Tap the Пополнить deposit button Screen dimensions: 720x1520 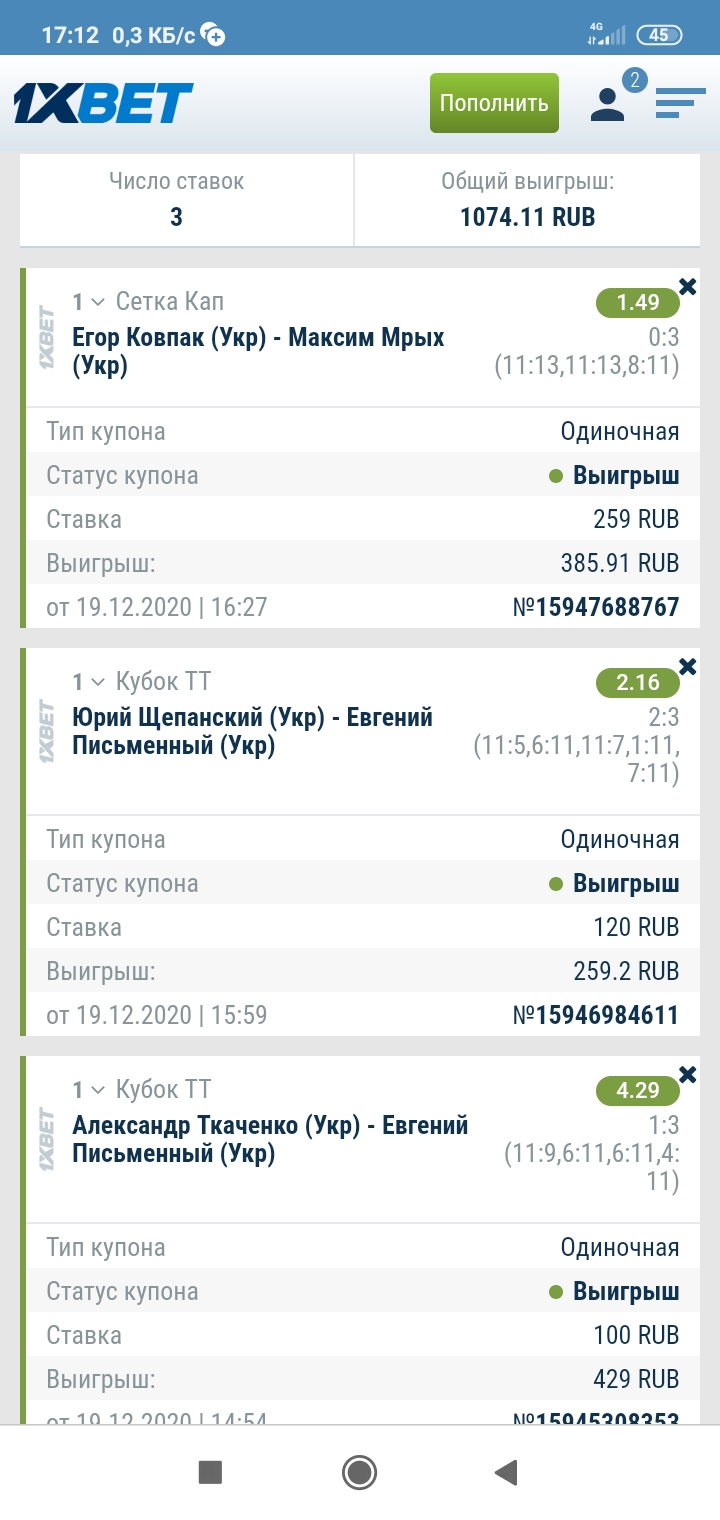coord(494,103)
